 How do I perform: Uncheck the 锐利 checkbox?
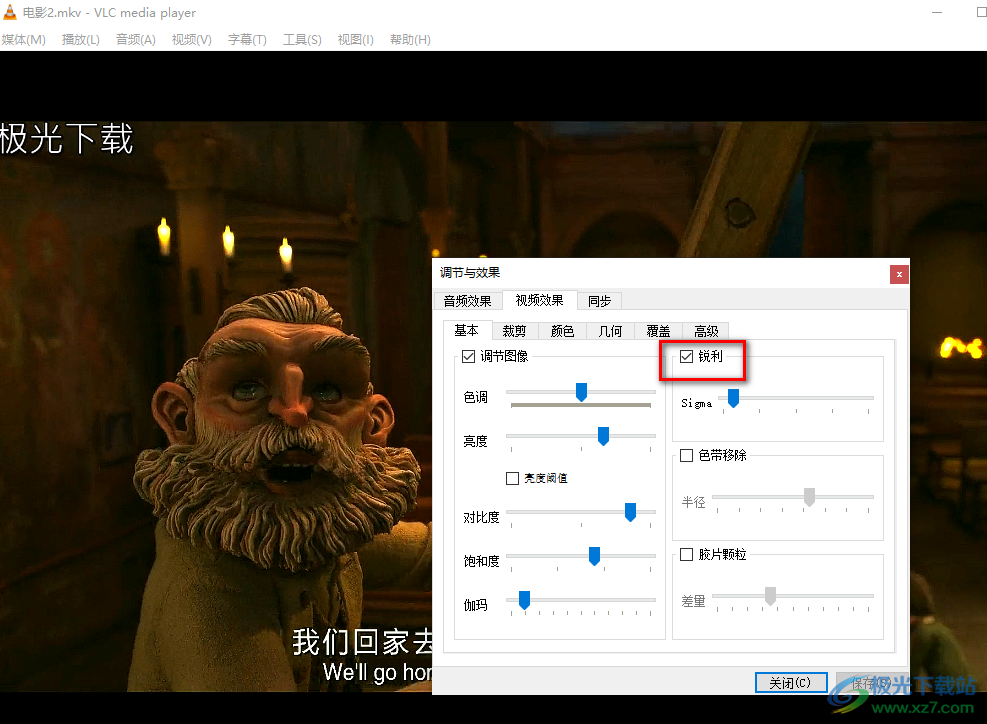[x=687, y=356]
